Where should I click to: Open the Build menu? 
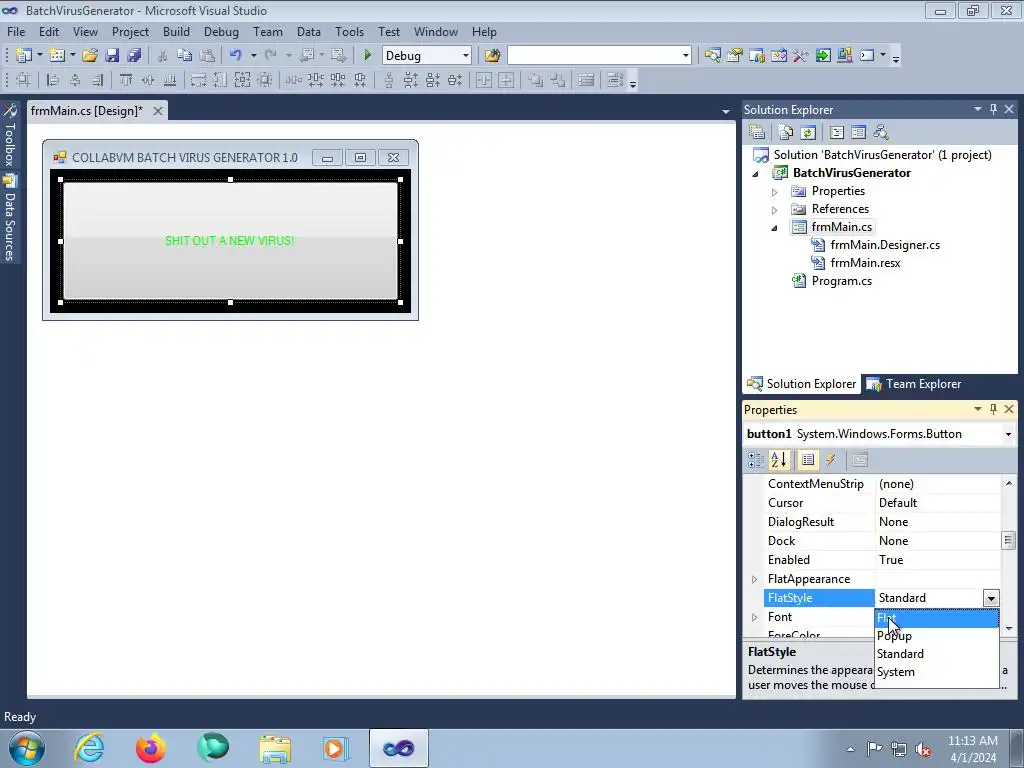[176, 31]
